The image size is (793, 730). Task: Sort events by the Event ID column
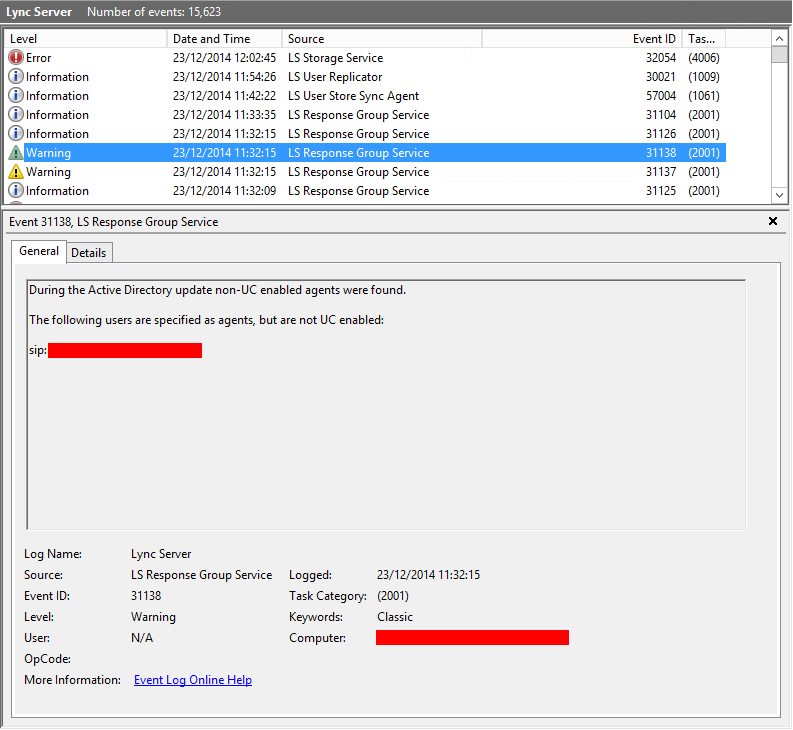click(582, 39)
